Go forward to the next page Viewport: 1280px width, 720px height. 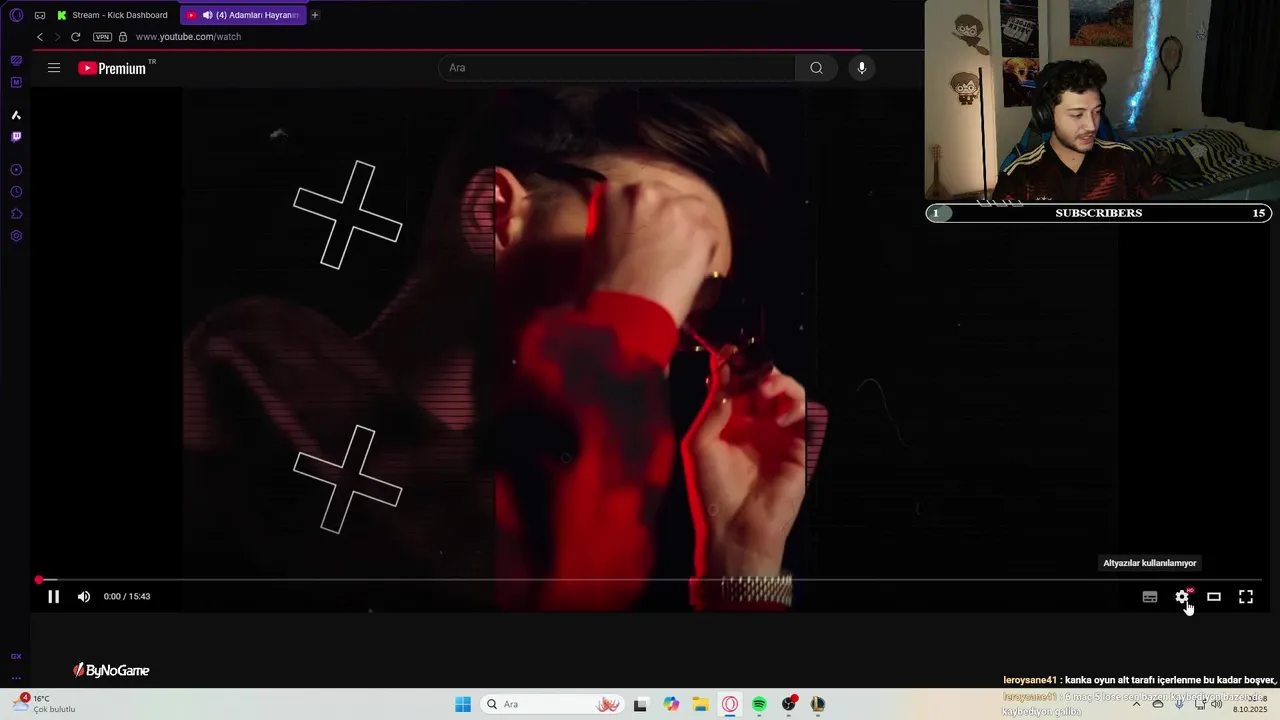pyautogui.click(x=57, y=37)
